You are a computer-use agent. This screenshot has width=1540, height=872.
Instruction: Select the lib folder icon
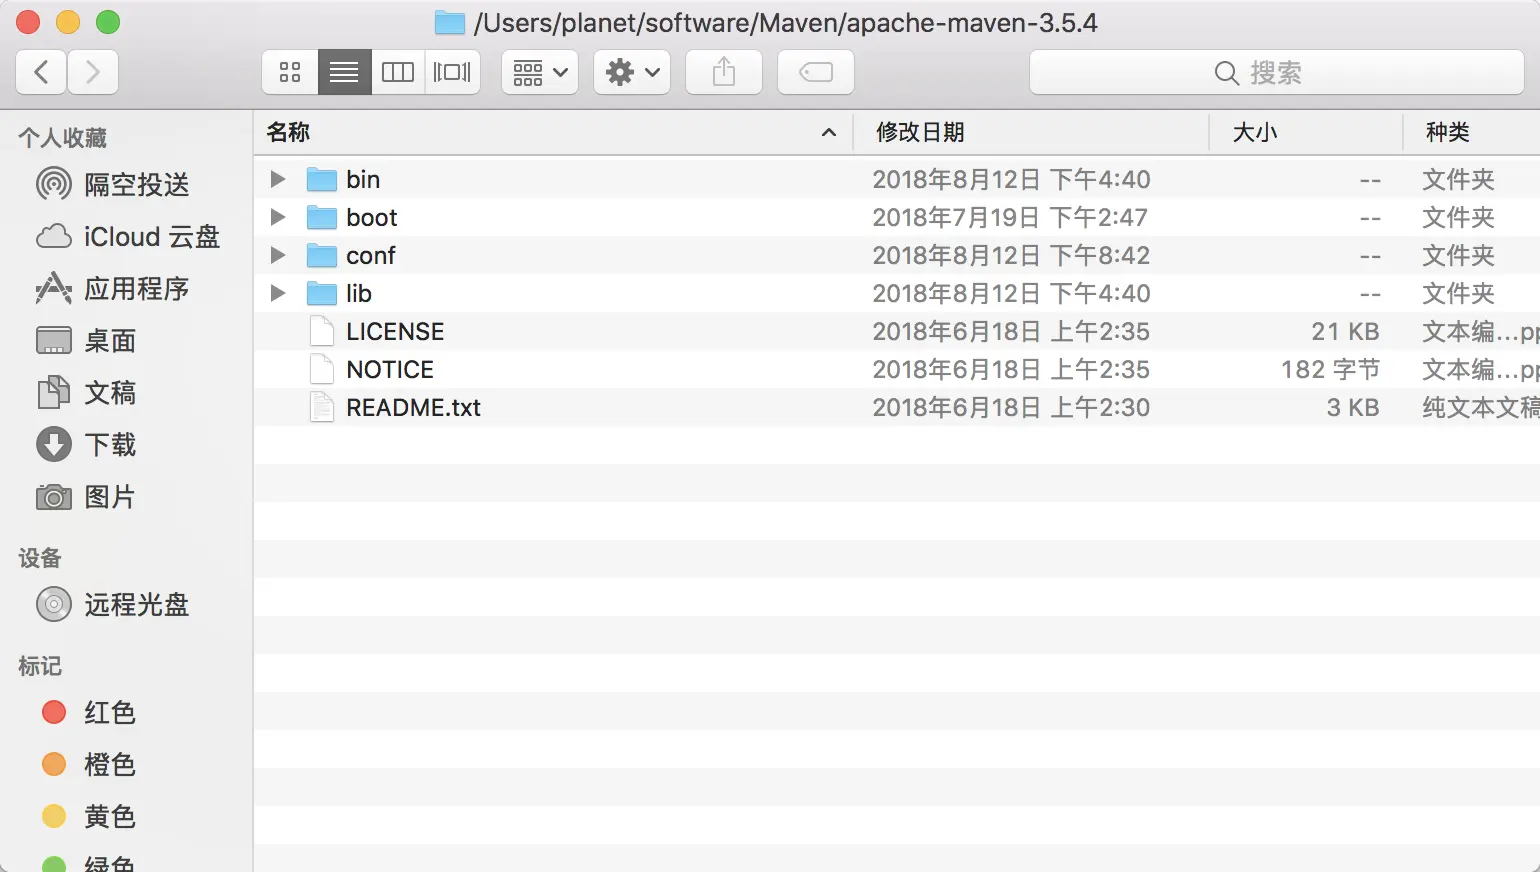(x=321, y=293)
